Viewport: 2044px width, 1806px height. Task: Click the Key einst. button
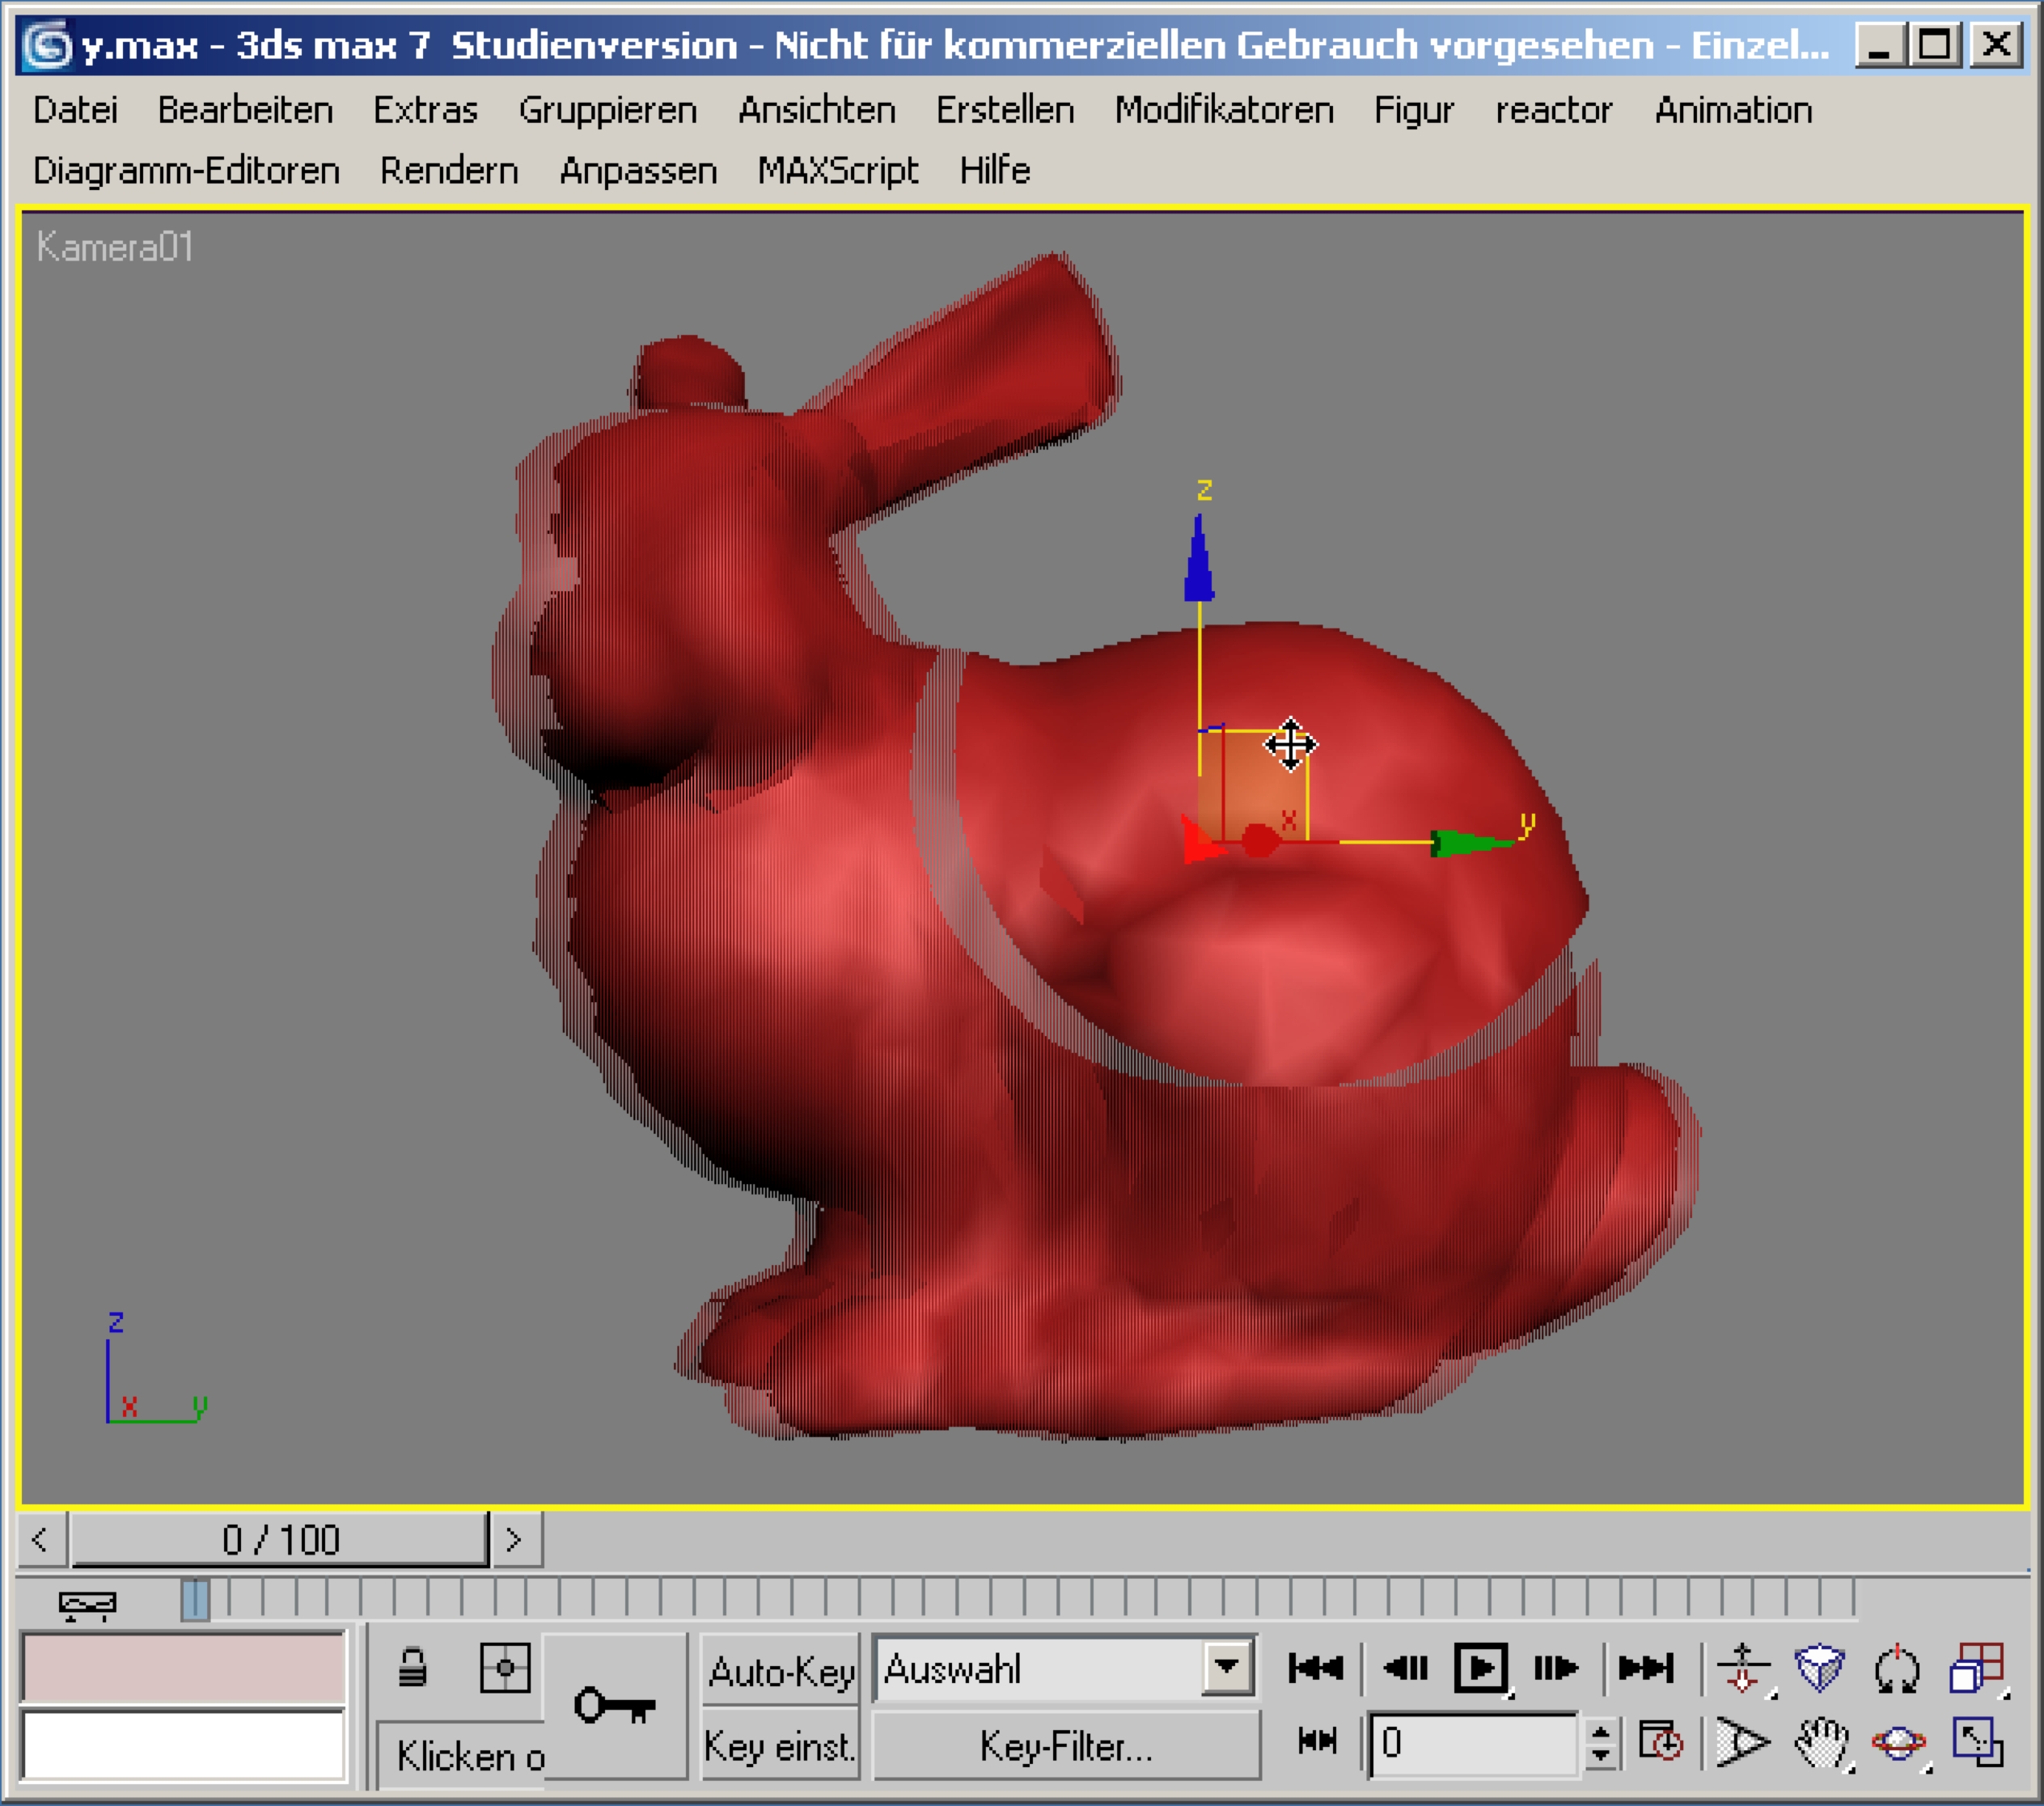780,1746
